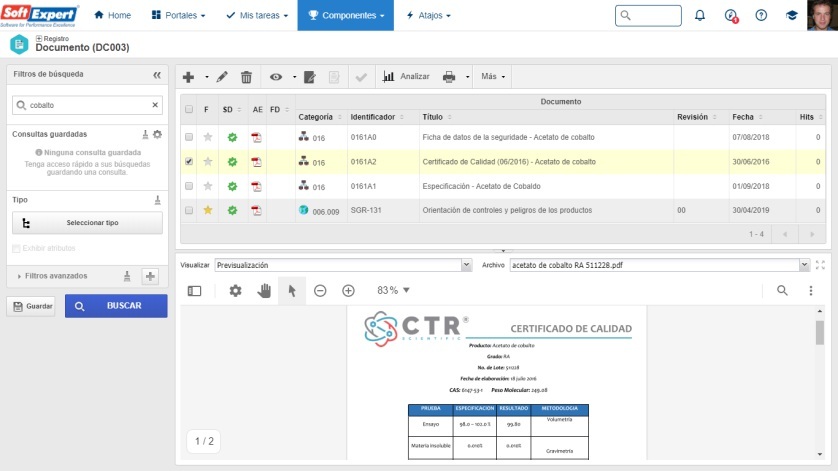Uncheck the selected row 0161A2 checkbox
The image size is (838, 471).
[189, 161]
